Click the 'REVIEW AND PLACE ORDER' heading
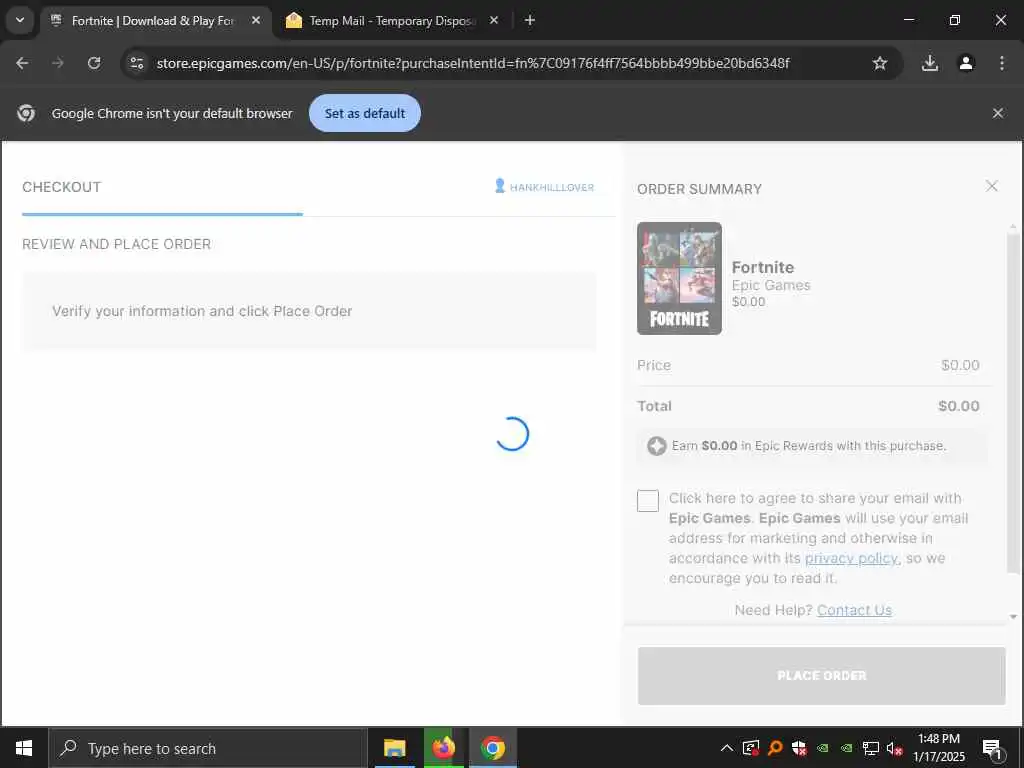The height and width of the screenshot is (768, 1024). (117, 244)
